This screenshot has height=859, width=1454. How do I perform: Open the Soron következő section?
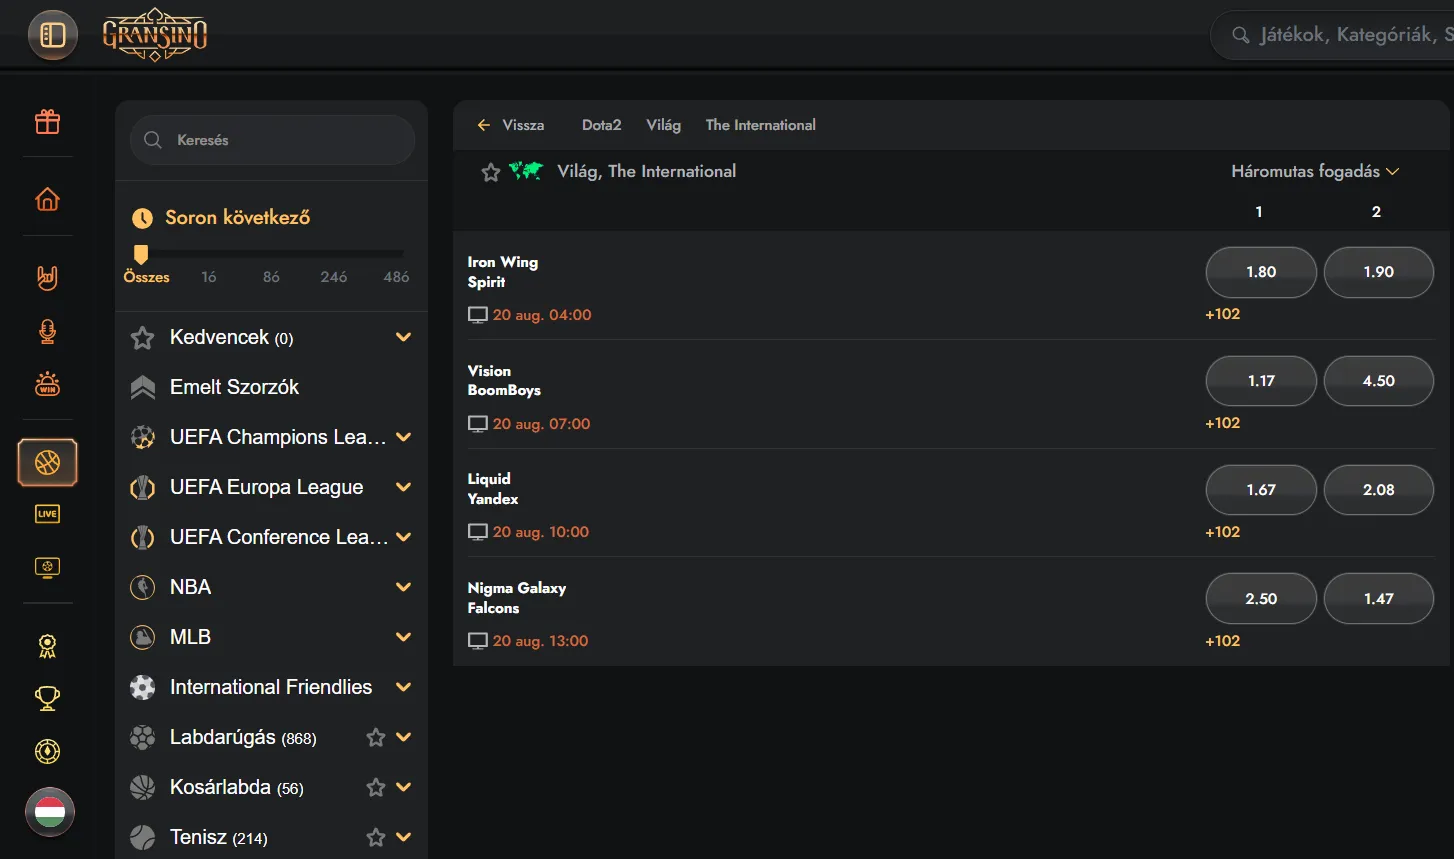(238, 218)
